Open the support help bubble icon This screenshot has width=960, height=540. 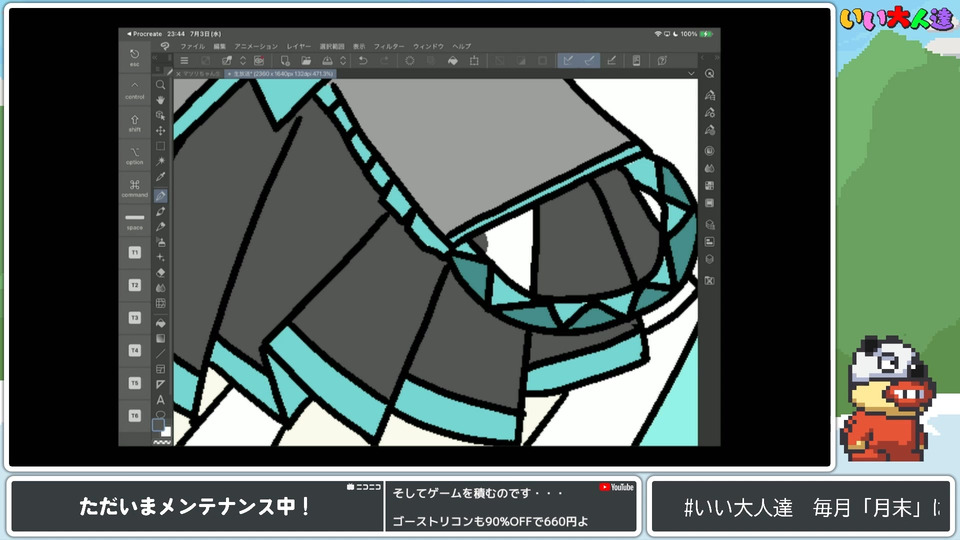point(662,61)
